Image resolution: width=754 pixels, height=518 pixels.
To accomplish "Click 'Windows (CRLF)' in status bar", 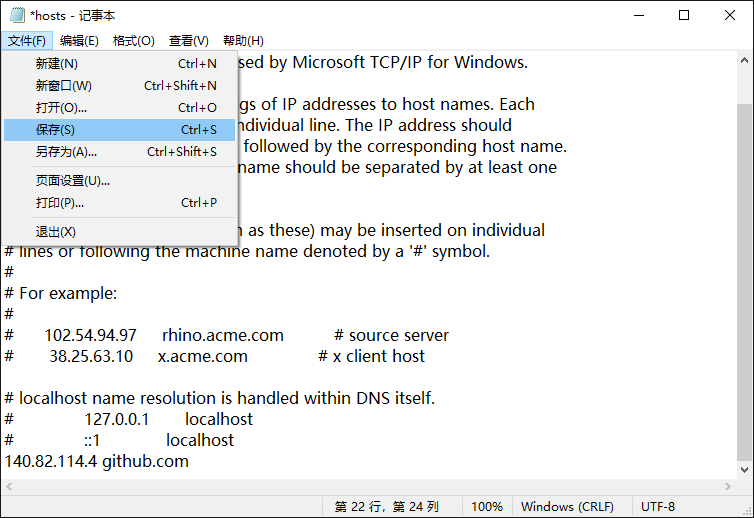I will pos(567,507).
